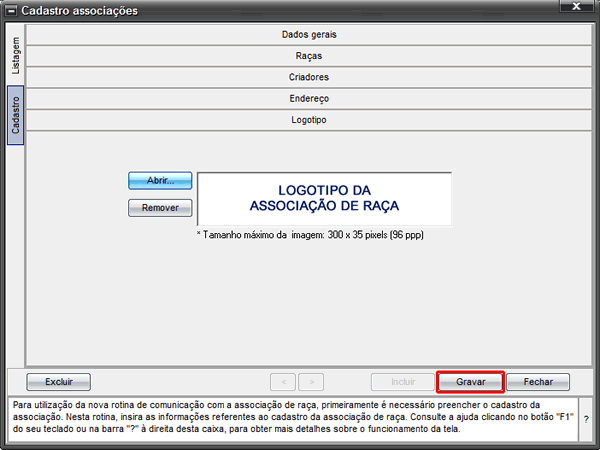Switch to the Listagem side tab
Image resolution: width=600 pixels, height=450 pixels.
click(15, 55)
